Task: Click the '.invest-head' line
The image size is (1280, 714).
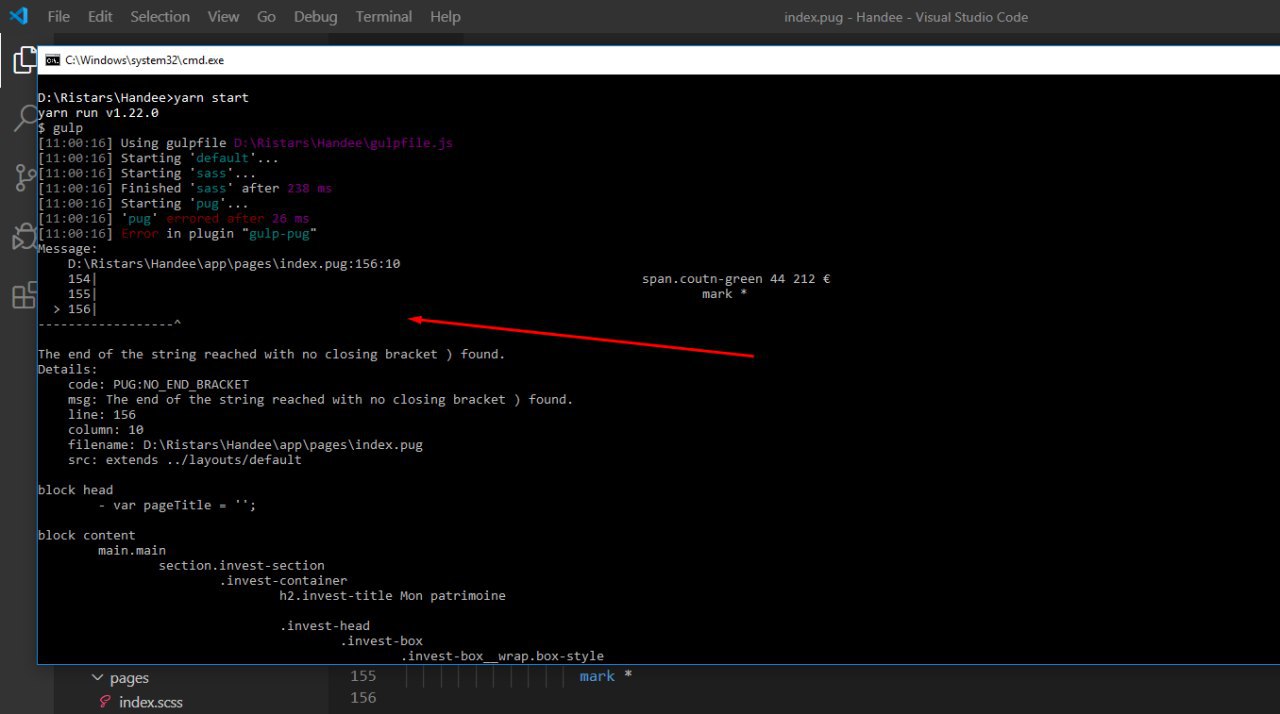Action: 324,626
